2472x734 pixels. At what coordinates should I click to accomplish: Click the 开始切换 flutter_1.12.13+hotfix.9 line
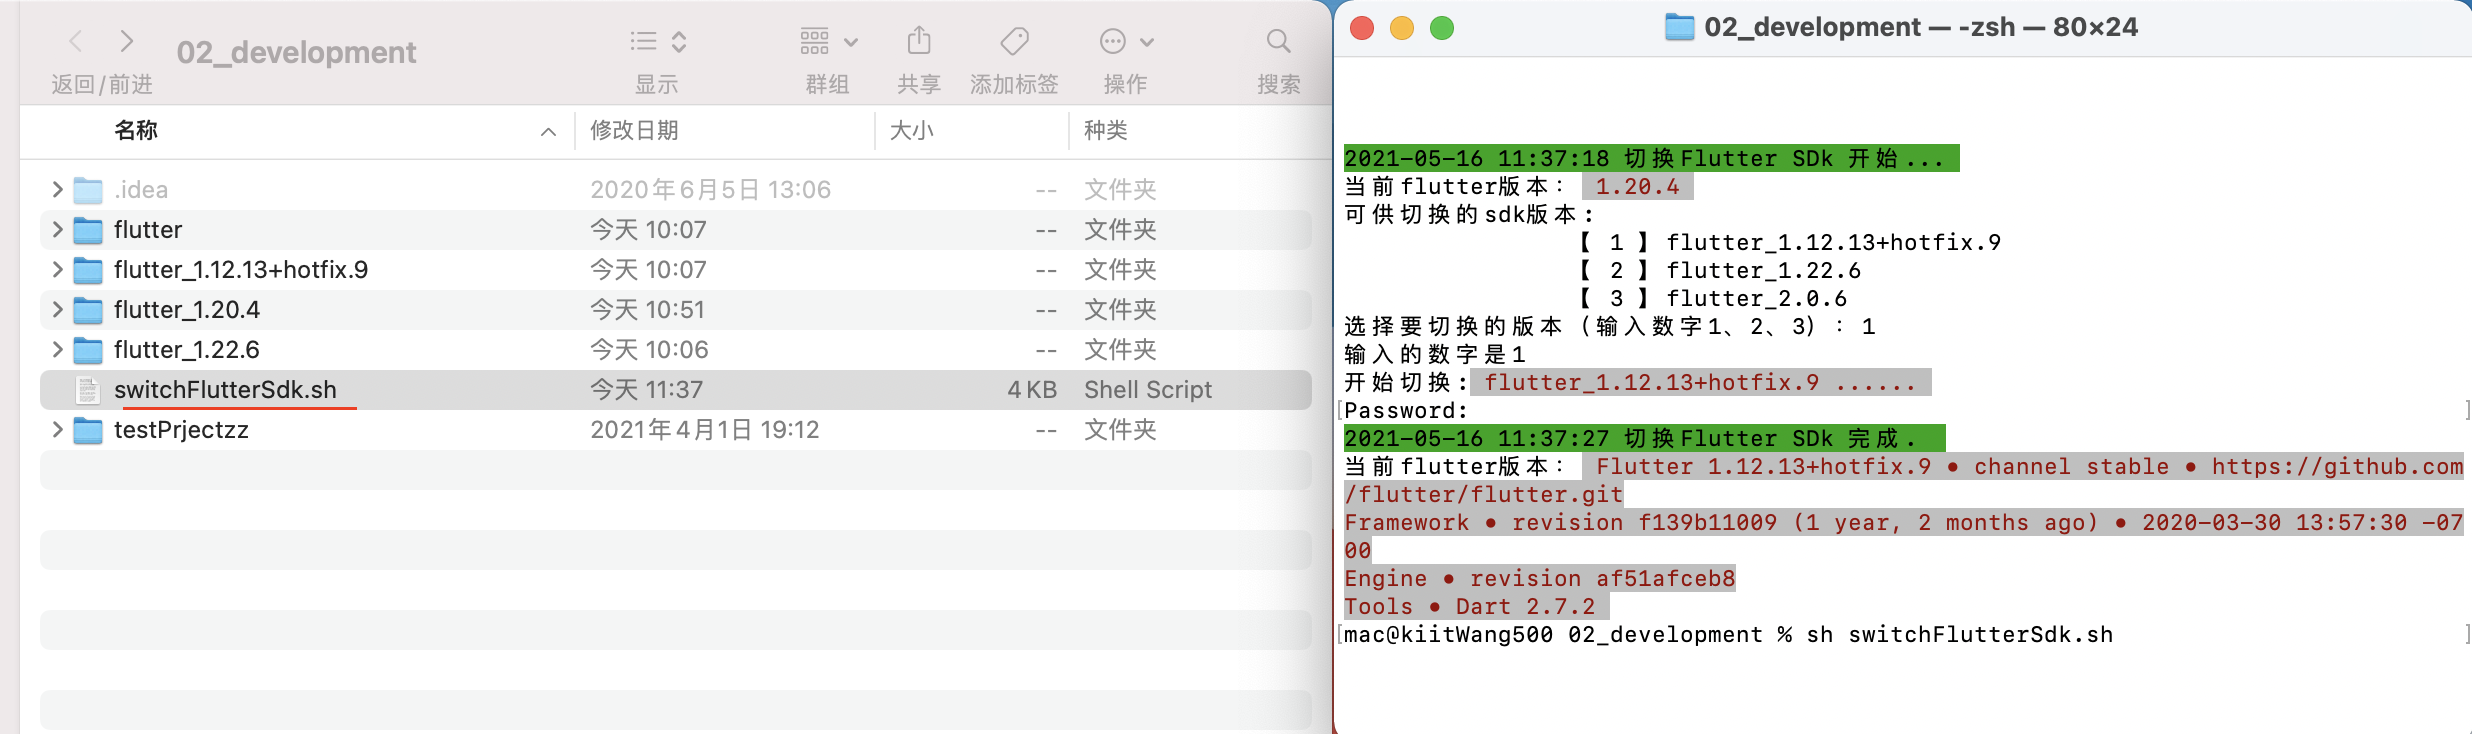tap(1637, 382)
